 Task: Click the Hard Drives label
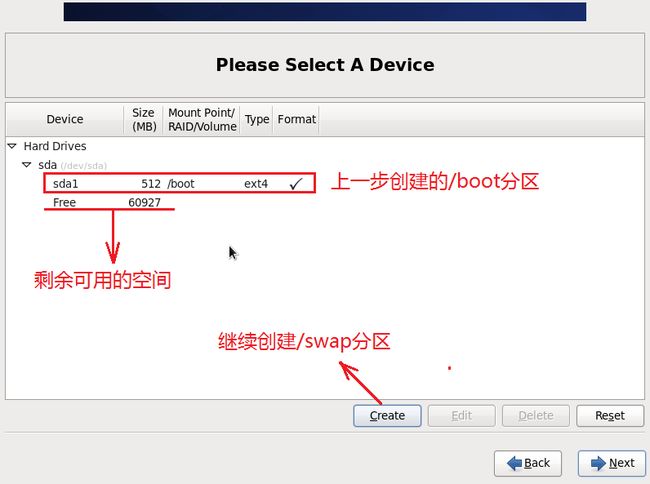[x=55, y=146]
